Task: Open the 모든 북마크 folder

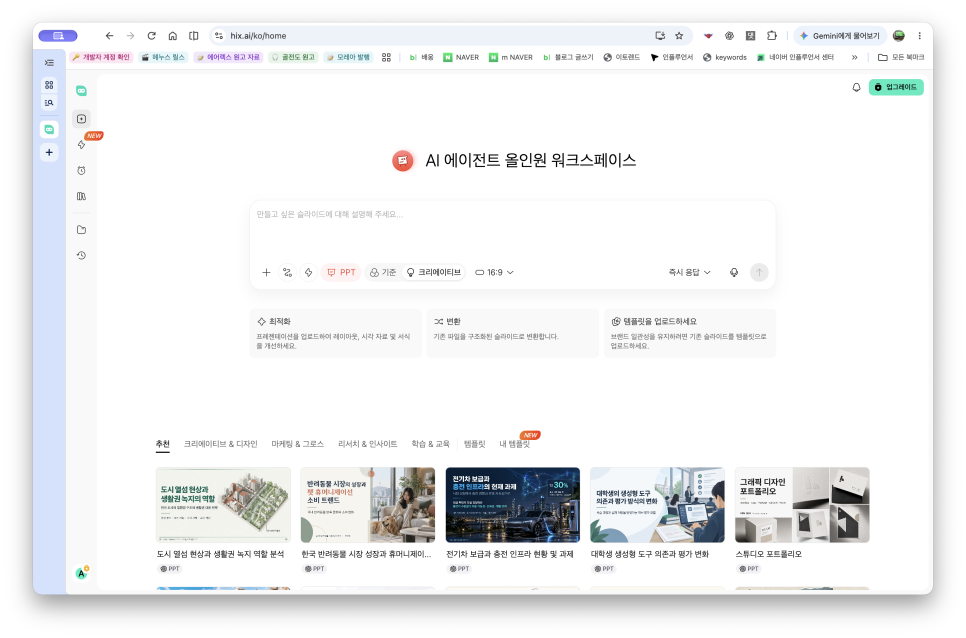Action: click(x=901, y=57)
